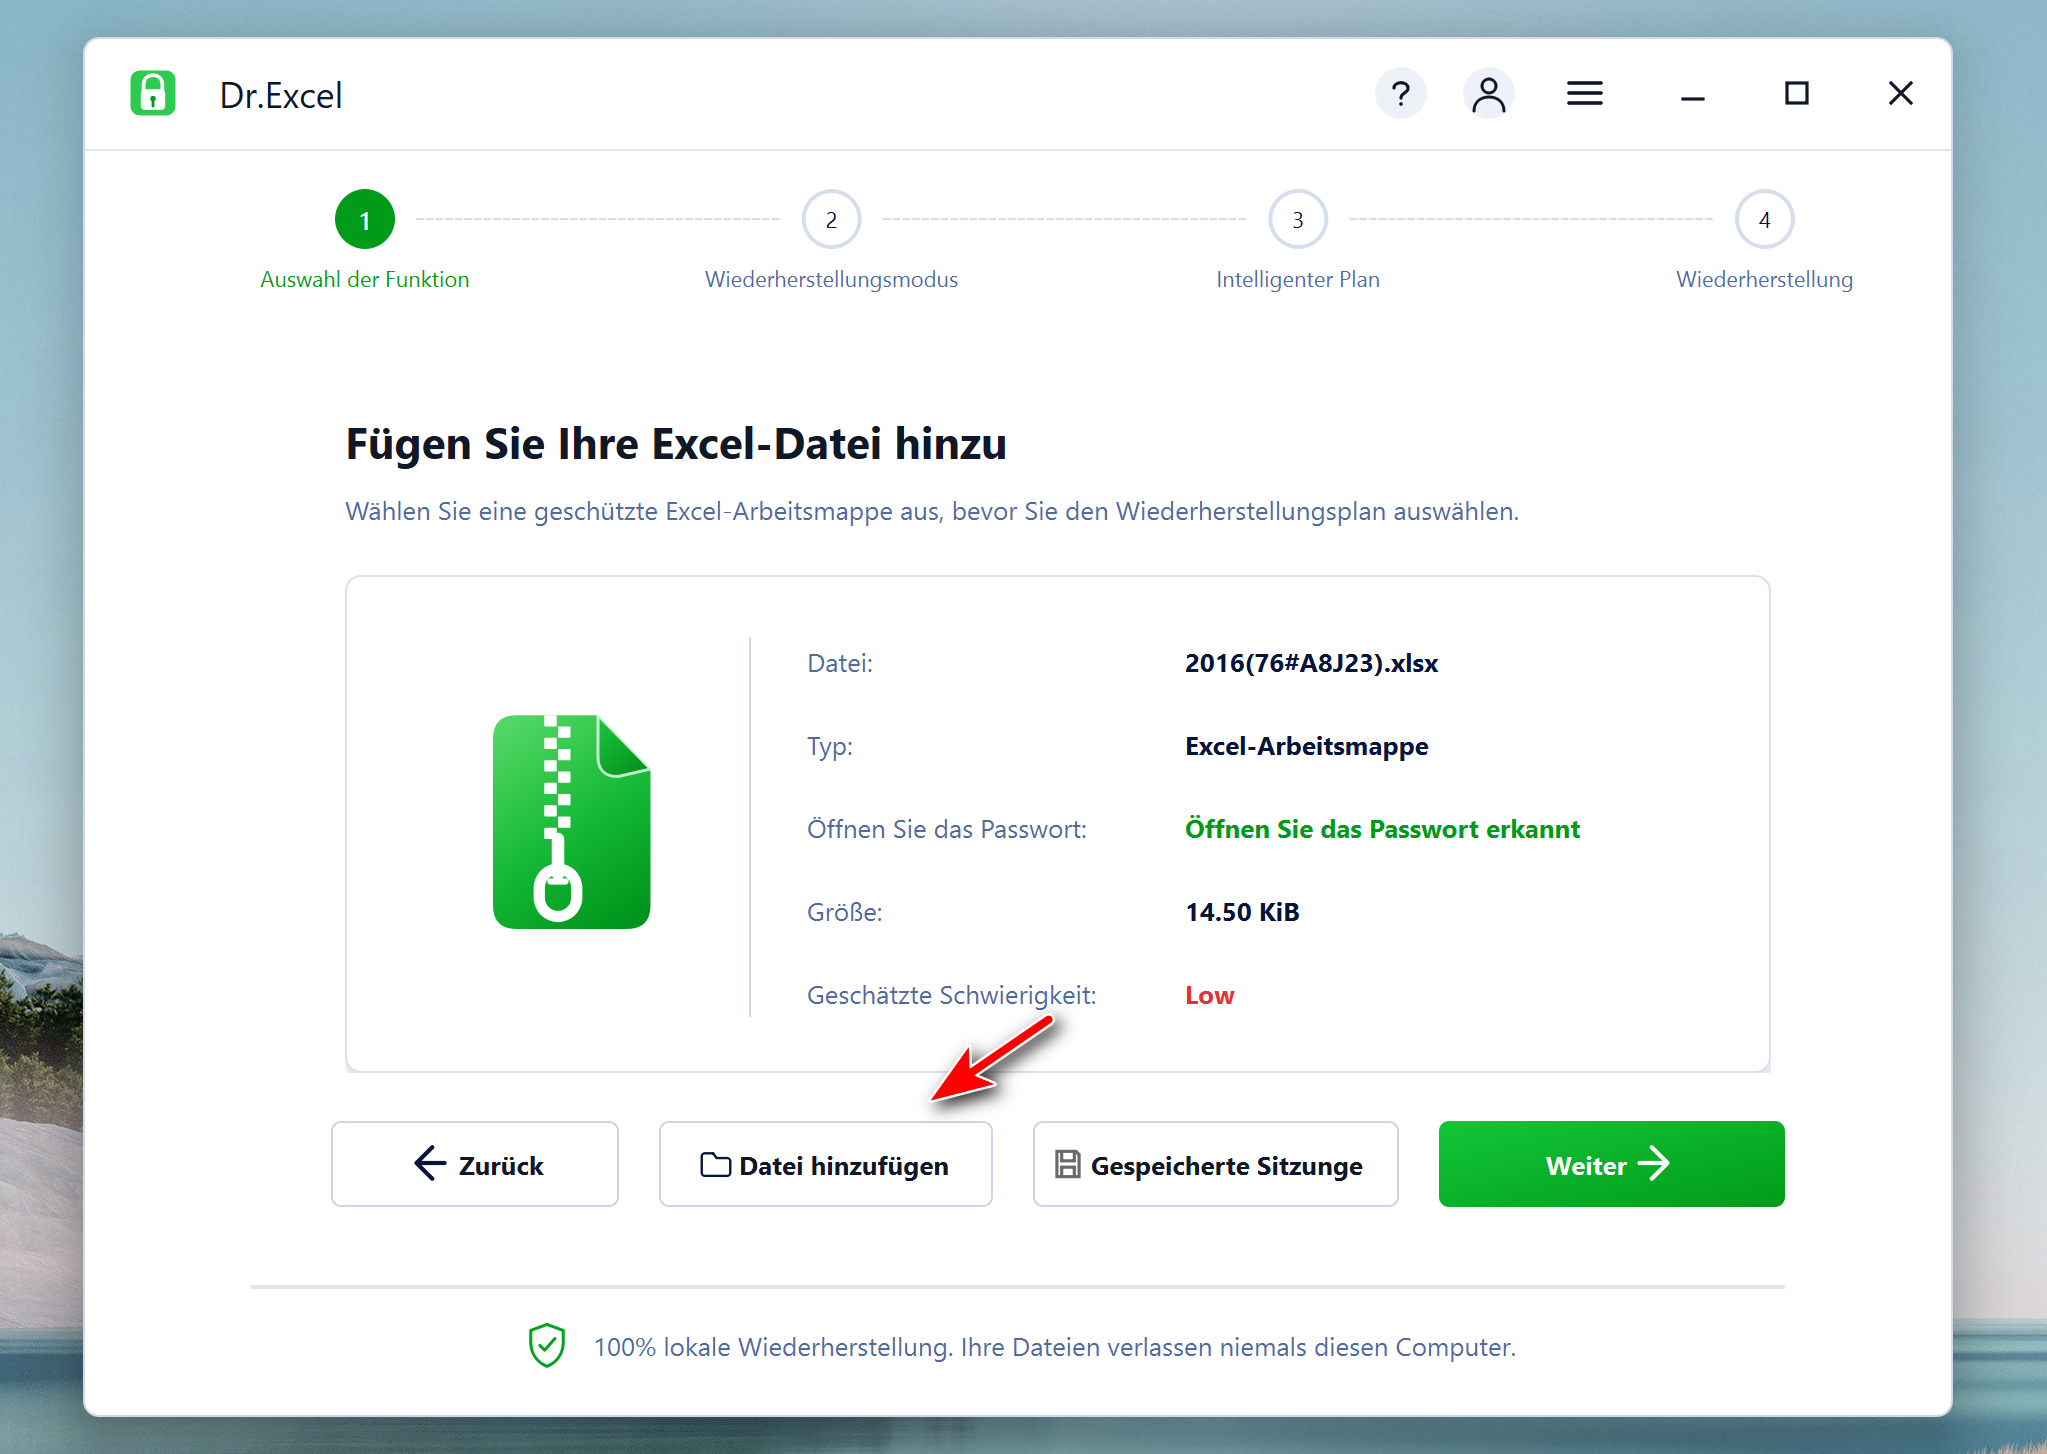Maximize the Dr.Excel window

click(1796, 94)
